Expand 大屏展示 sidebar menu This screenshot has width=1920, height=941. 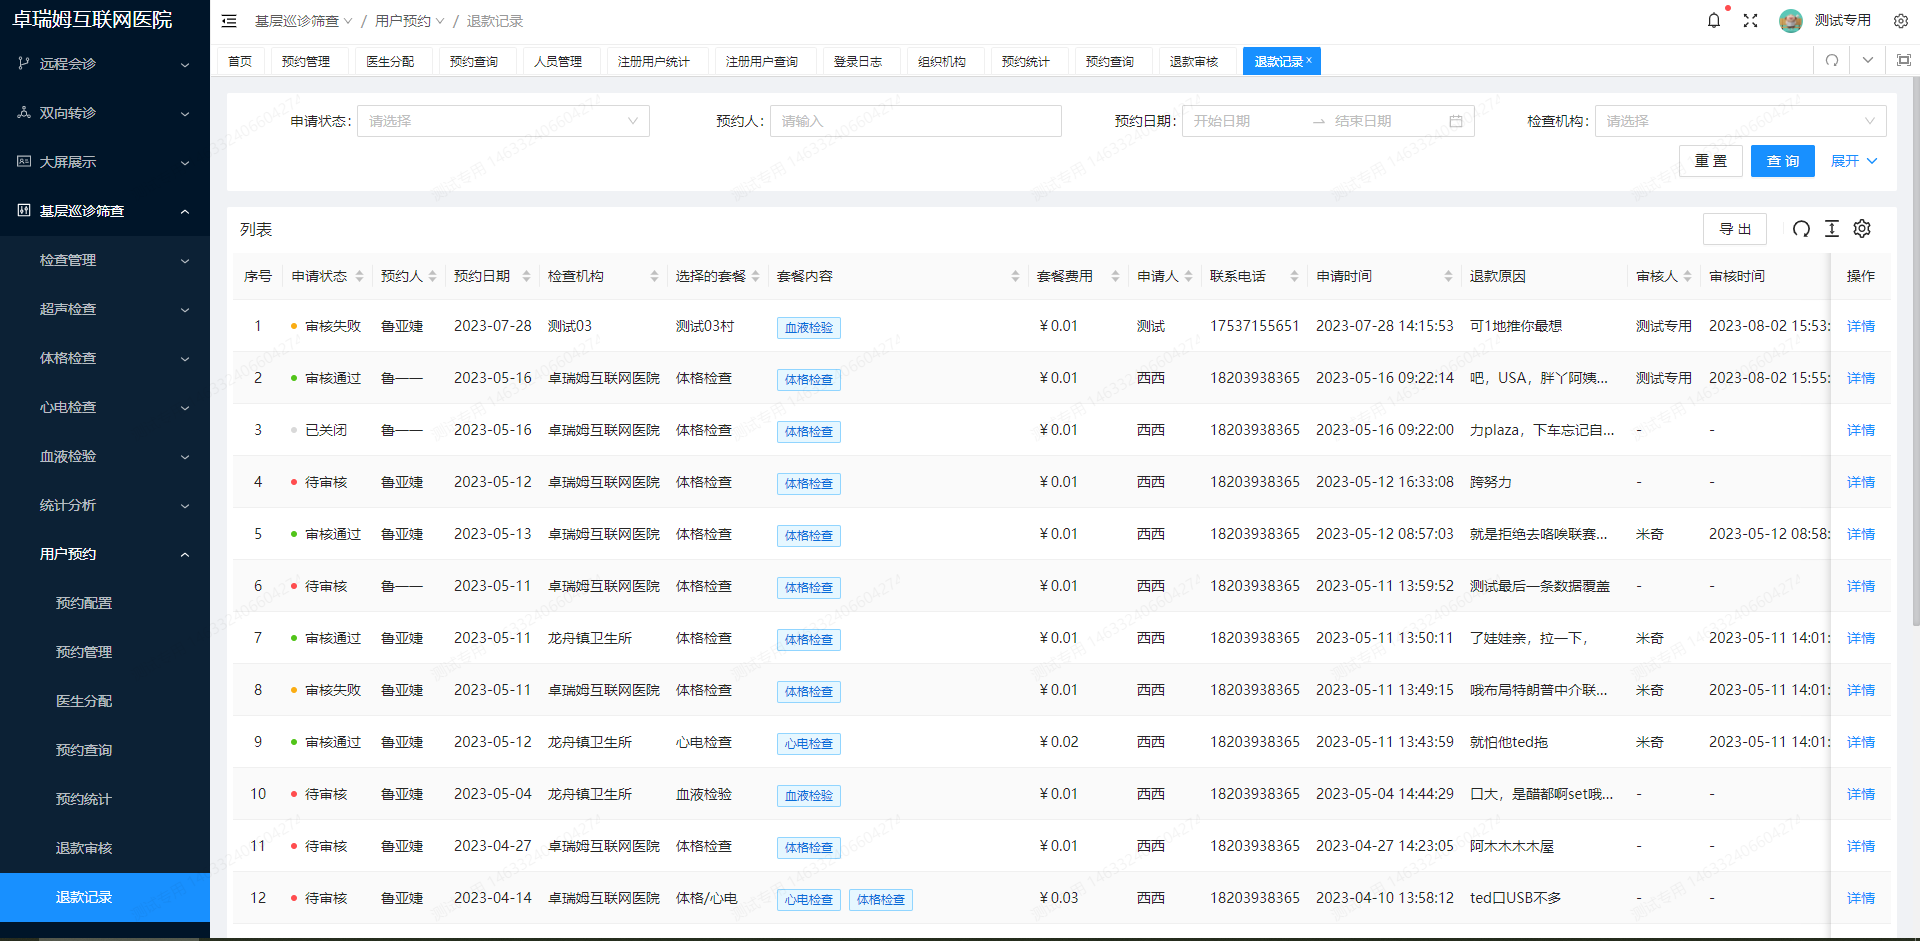pos(105,162)
